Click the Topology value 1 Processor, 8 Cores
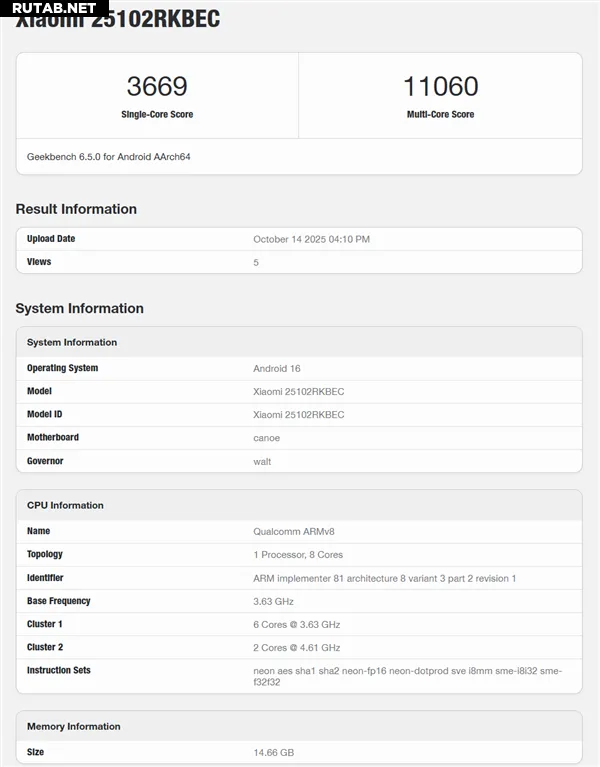This screenshot has height=767, width=600. coord(298,554)
